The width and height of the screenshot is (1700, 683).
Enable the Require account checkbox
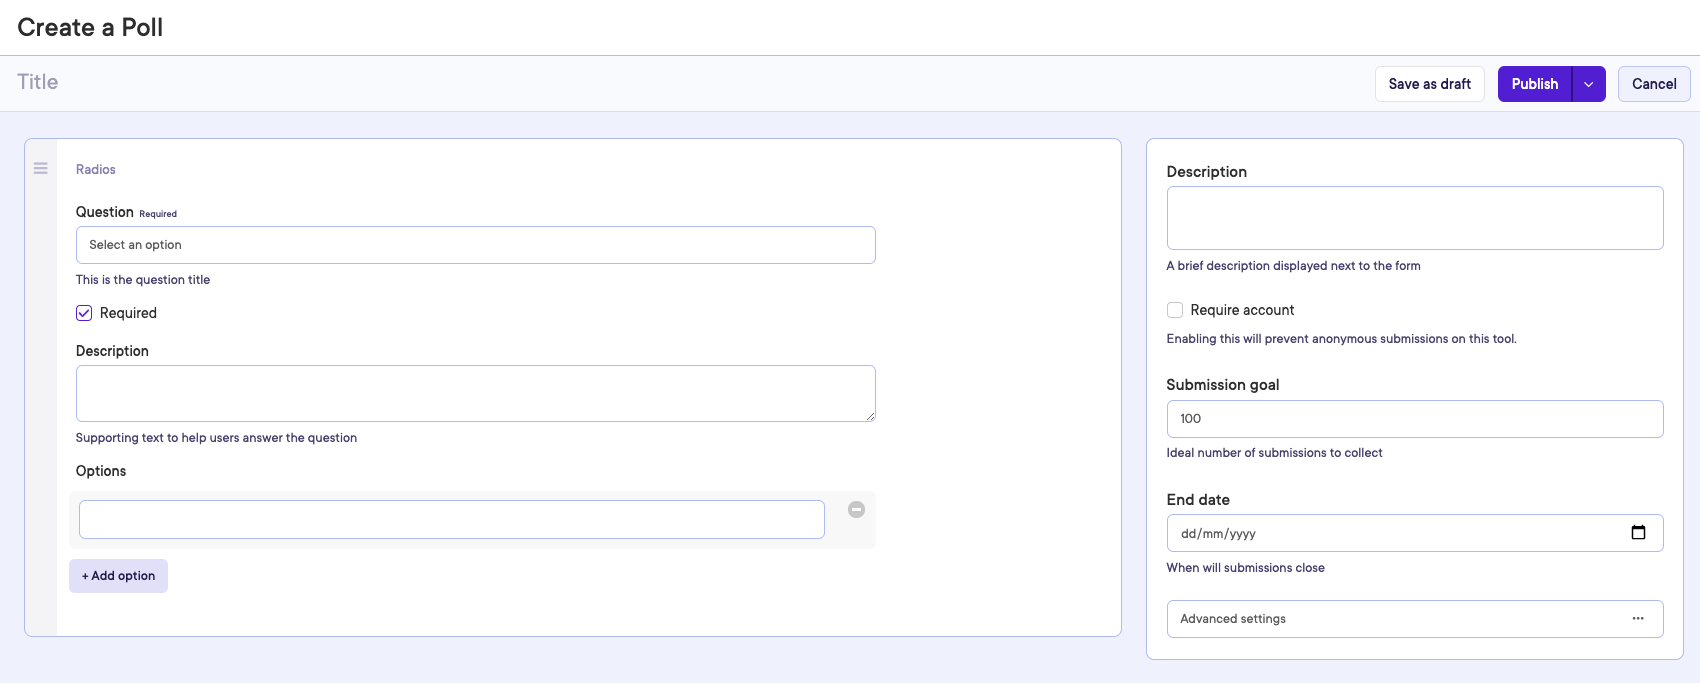(1175, 310)
